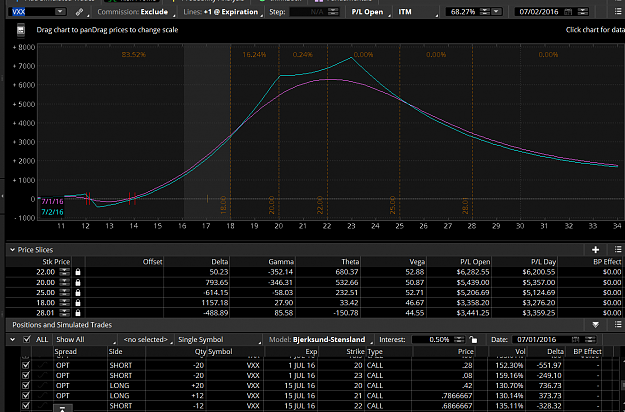Click the P/L Day column header
Image resolution: width=625 pixels, height=412 pixels.
coord(543,262)
